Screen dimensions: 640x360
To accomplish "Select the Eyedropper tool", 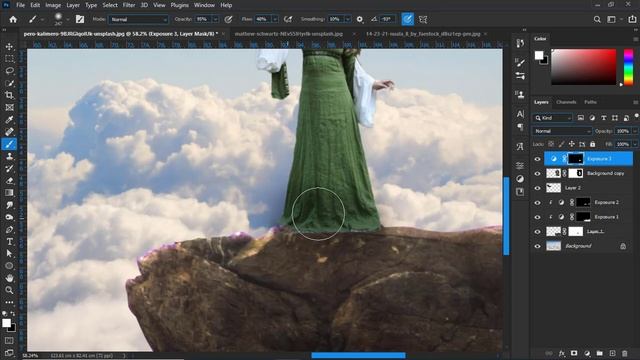I will (x=9, y=120).
